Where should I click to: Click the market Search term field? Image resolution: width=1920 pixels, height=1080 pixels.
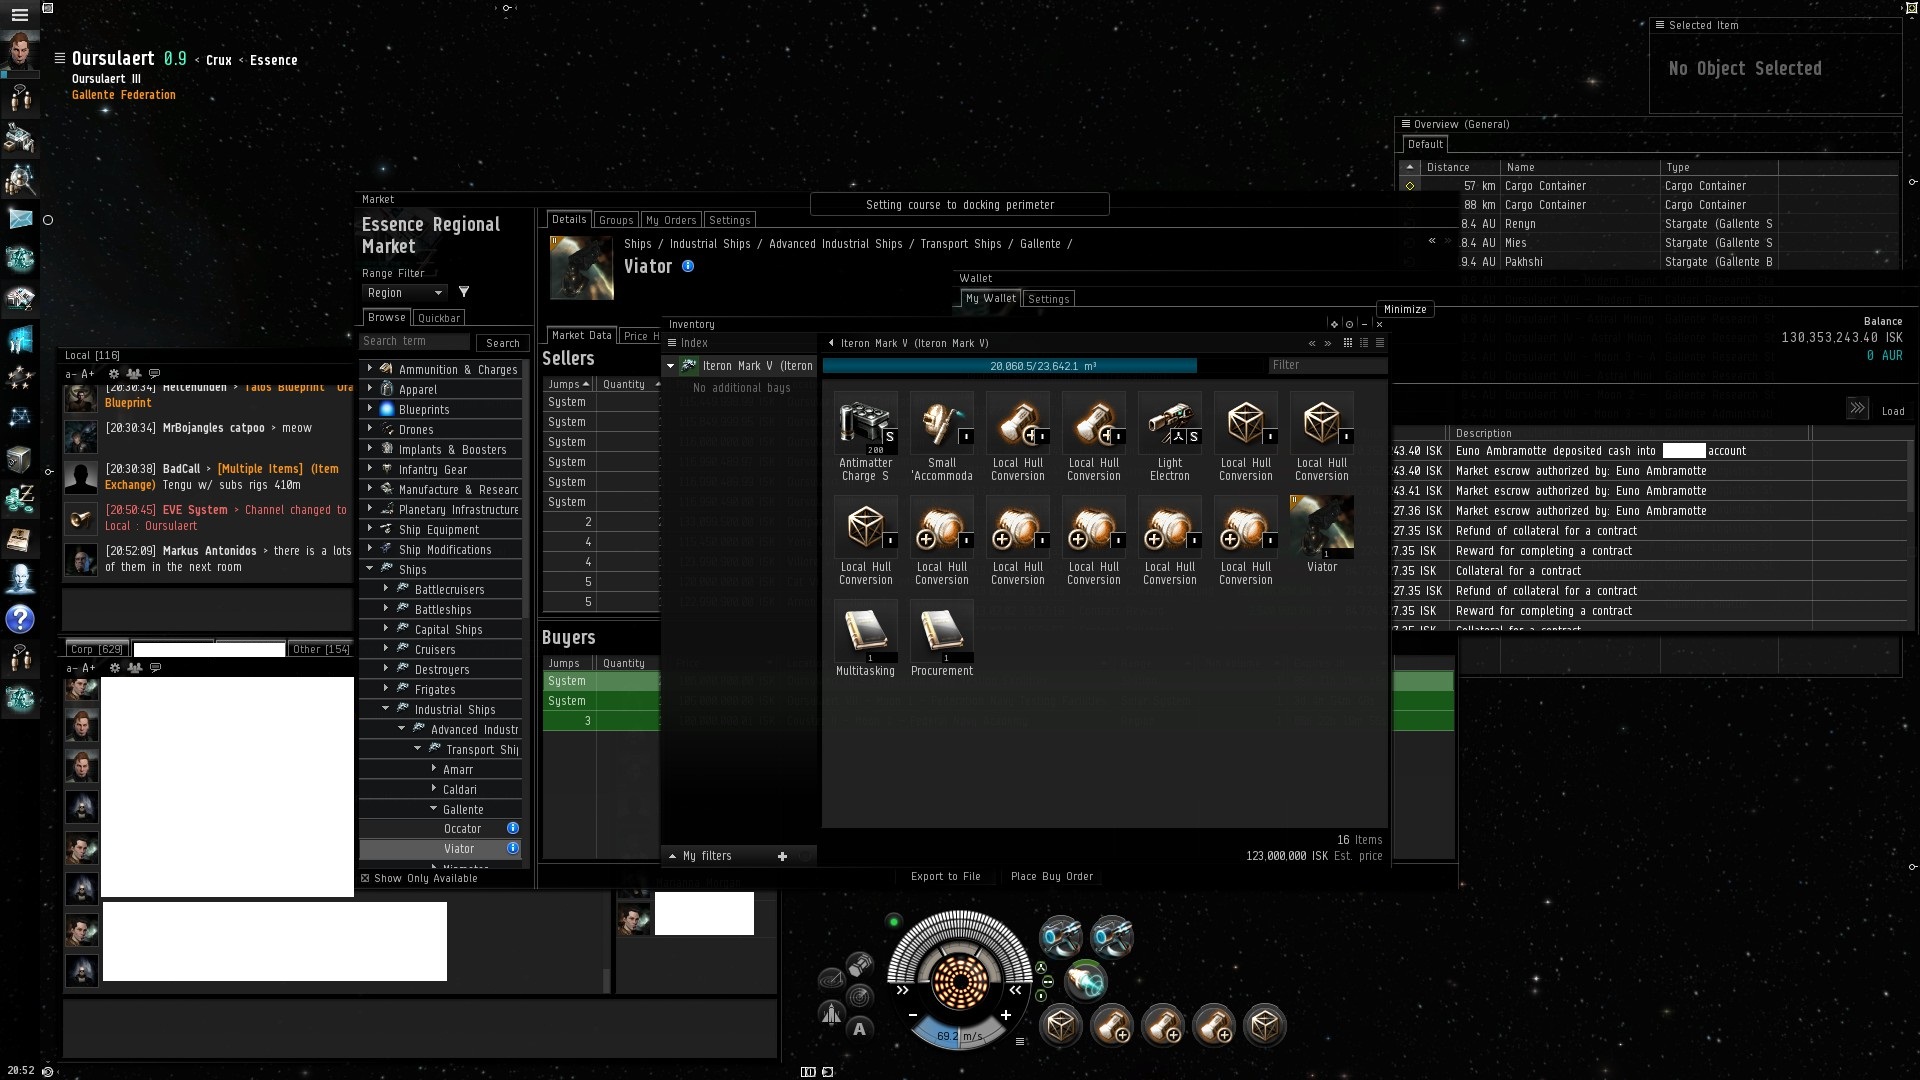pos(414,341)
